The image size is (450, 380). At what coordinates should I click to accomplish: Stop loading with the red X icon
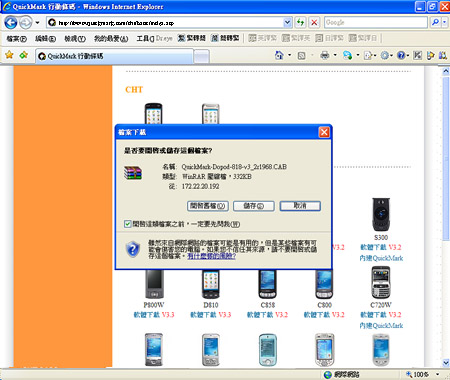(x=314, y=23)
